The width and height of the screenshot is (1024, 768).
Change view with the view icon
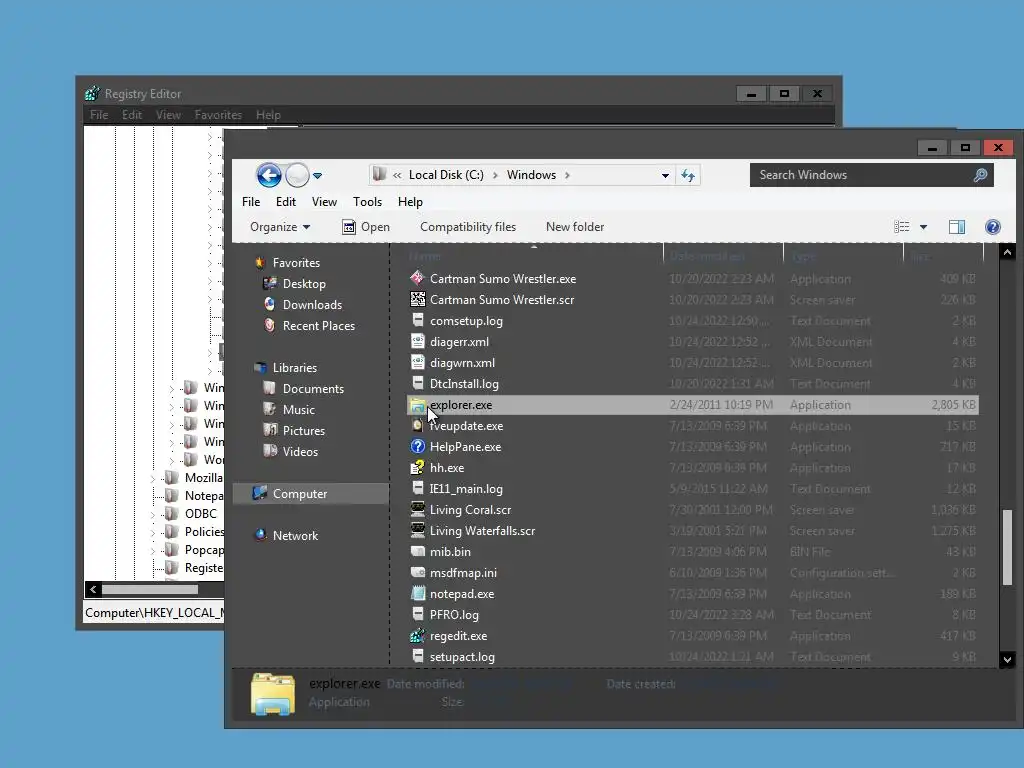coord(902,227)
